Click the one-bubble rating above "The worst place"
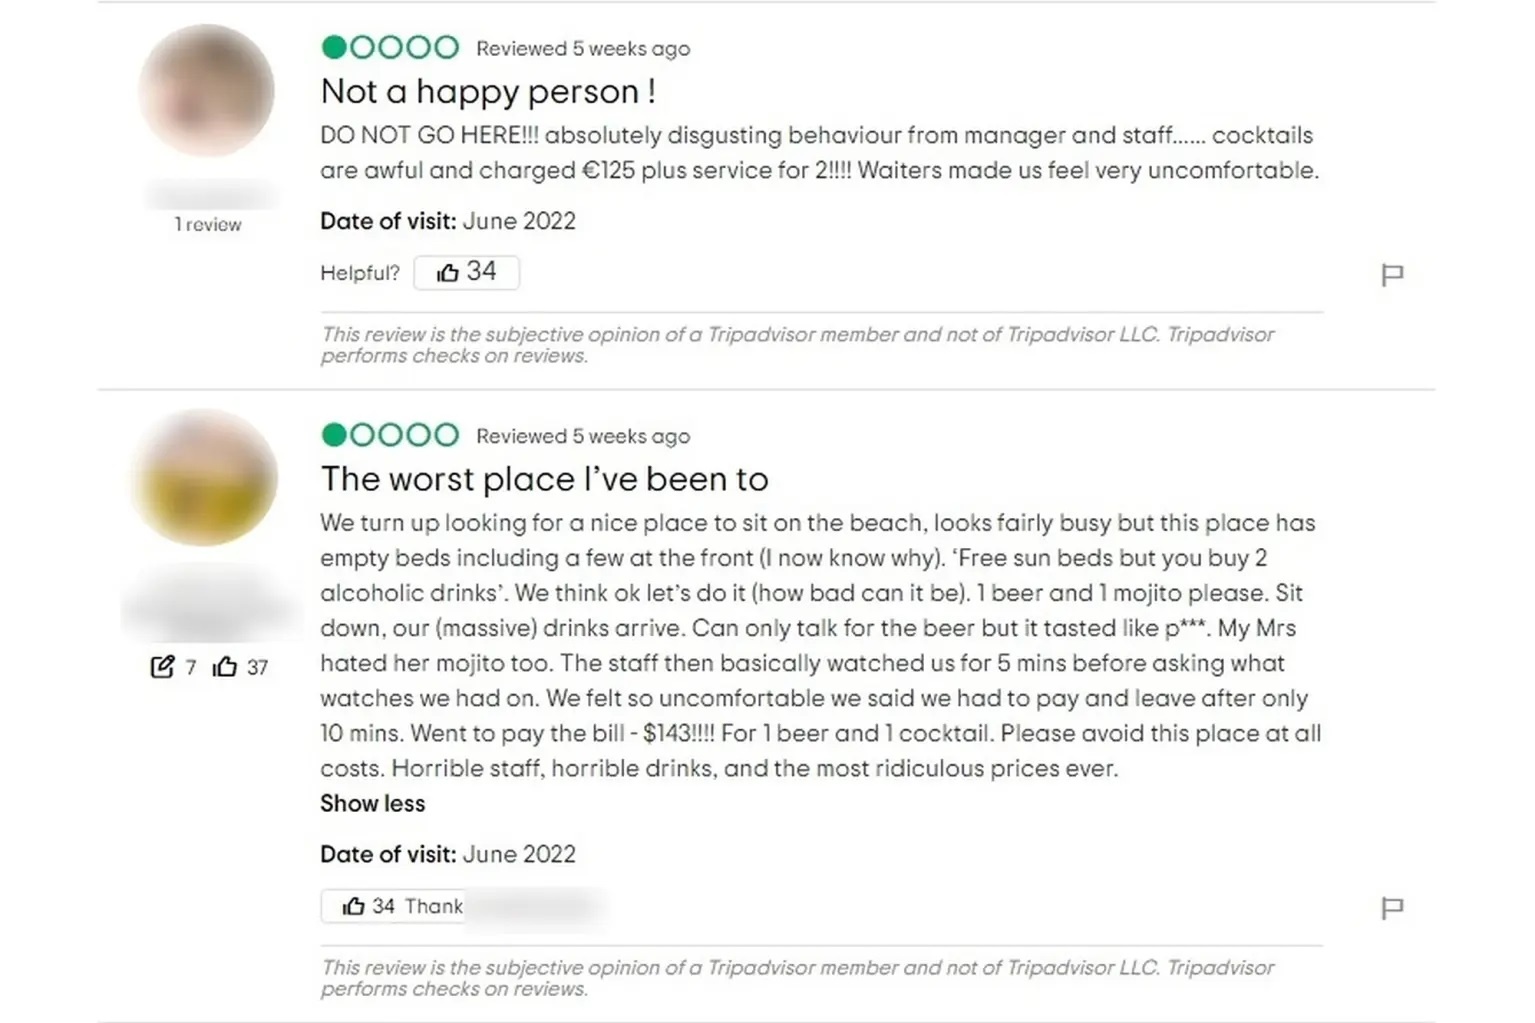The image size is (1535, 1023). point(390,435)
